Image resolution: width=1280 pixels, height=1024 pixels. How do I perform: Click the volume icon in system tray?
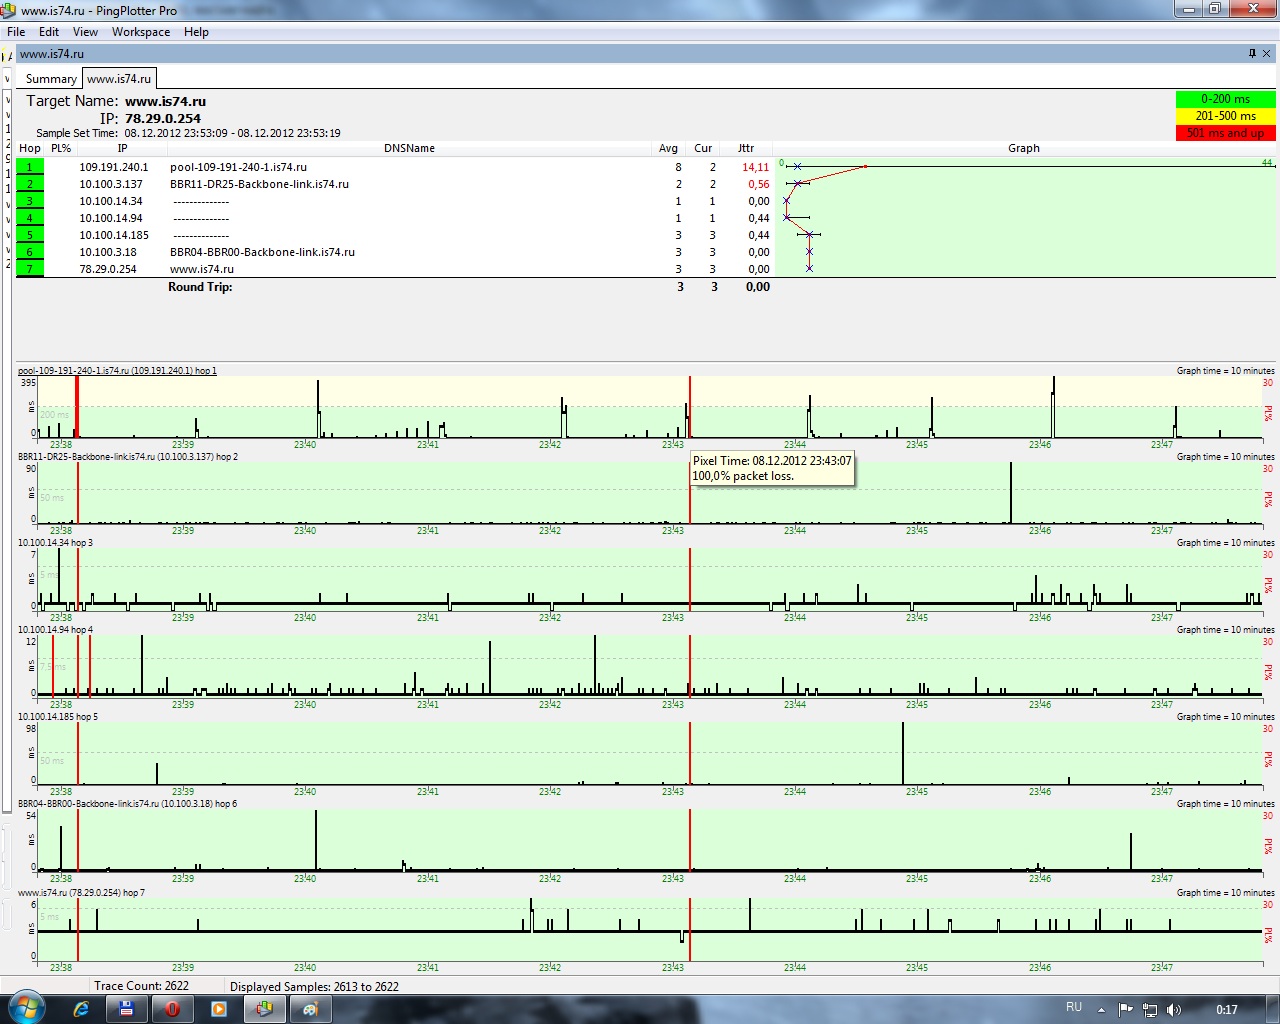coord(1174,1009)
